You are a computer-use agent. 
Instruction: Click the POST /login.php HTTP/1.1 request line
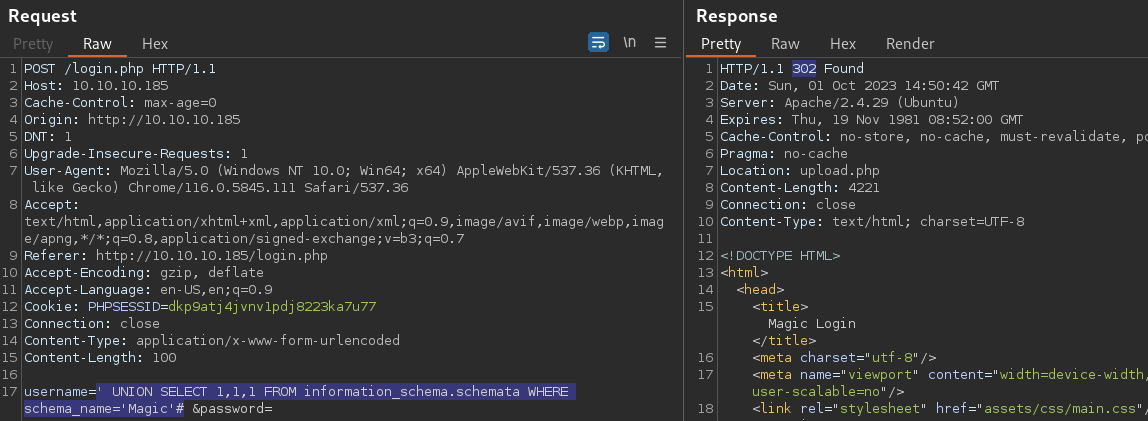point(119,69)
